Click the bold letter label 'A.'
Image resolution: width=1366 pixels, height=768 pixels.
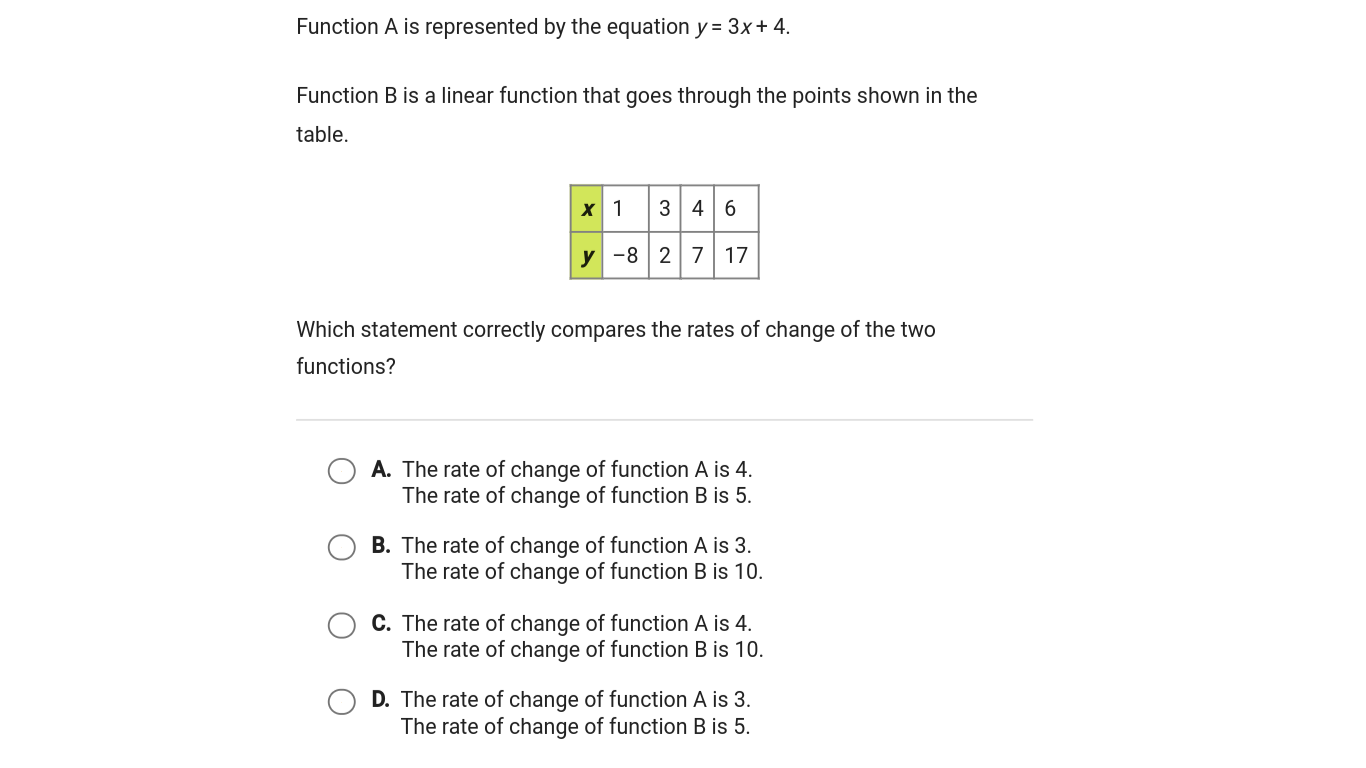[x=381, y=469]
